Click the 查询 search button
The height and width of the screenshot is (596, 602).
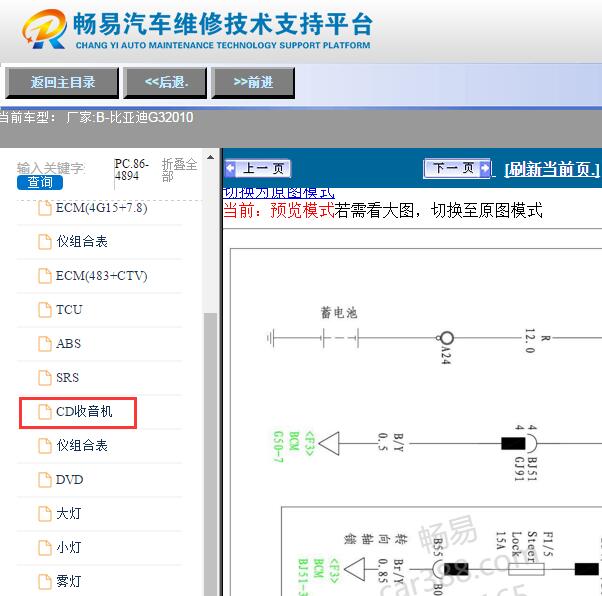pyautogui.click(x=40, y=182)
